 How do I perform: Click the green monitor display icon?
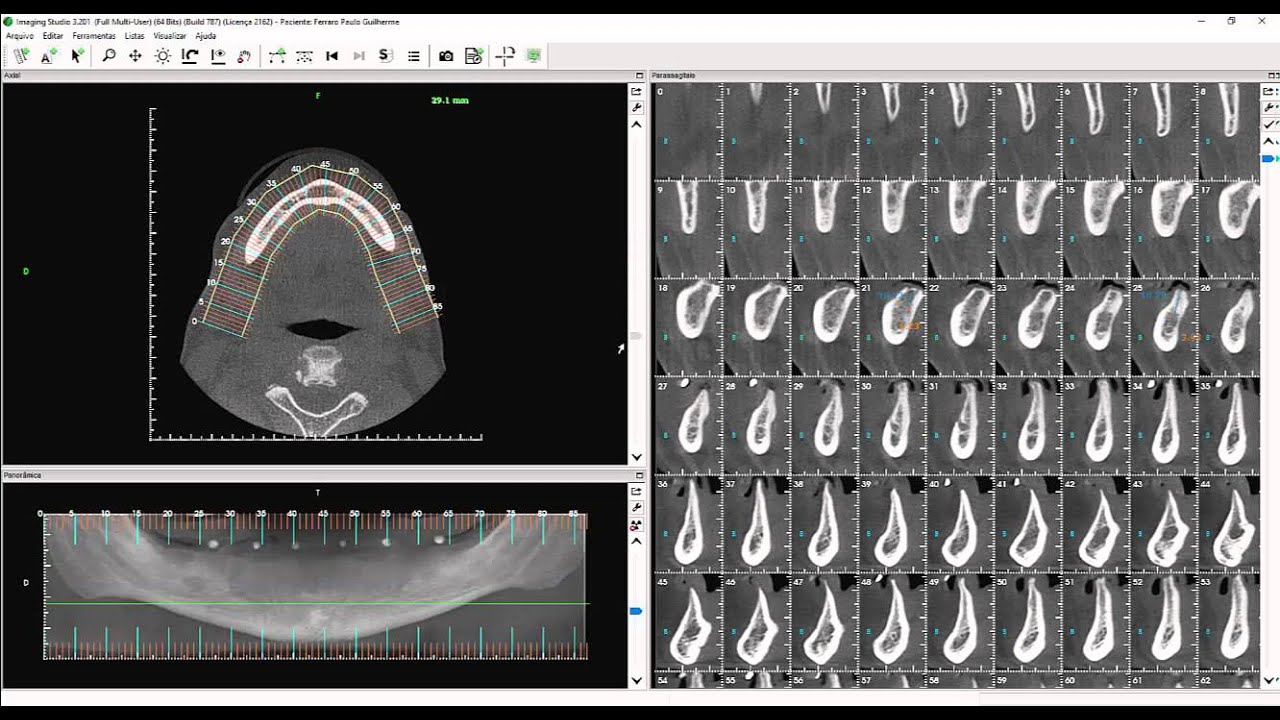pyautogui.click(x=534, y=56)
